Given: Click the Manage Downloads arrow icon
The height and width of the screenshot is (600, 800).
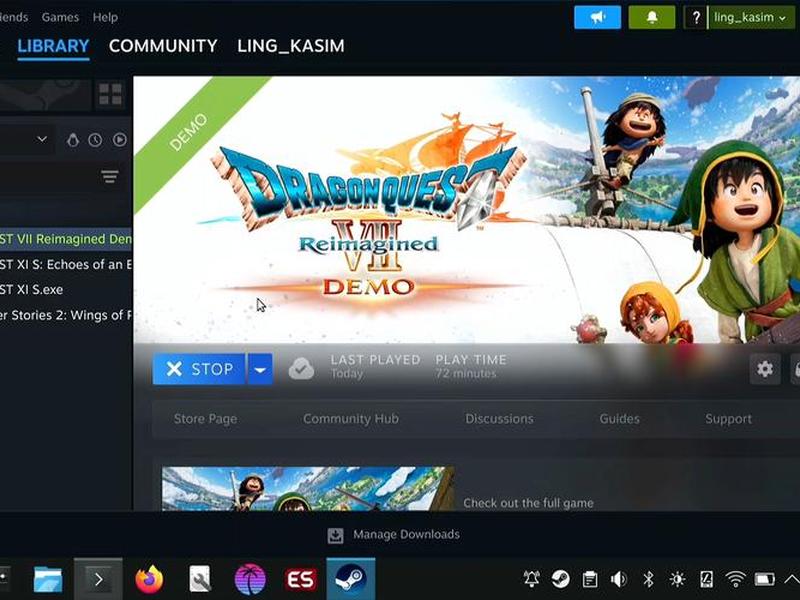Looking at the screenshot, I should point(335,535).
